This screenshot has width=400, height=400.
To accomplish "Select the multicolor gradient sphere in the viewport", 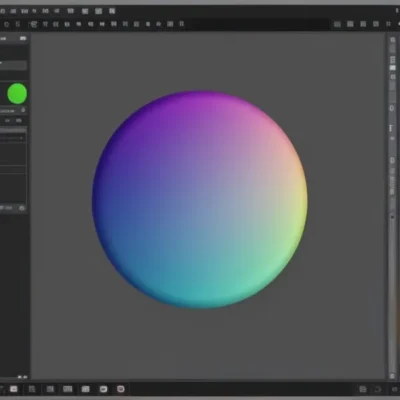I will tap(200, 199).
